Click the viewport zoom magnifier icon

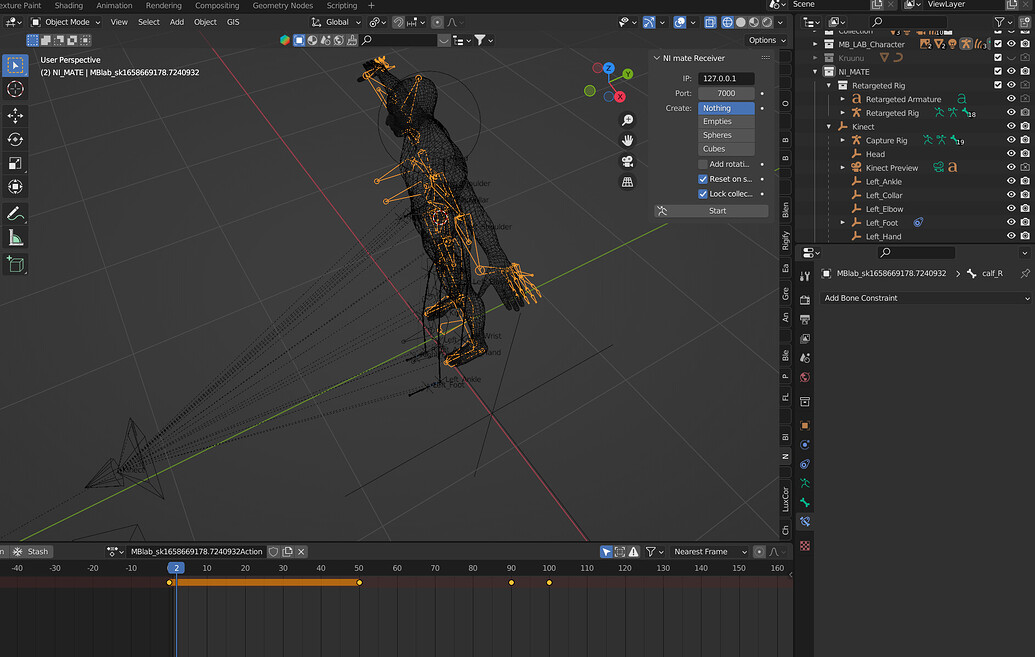(x=627, y=120)
